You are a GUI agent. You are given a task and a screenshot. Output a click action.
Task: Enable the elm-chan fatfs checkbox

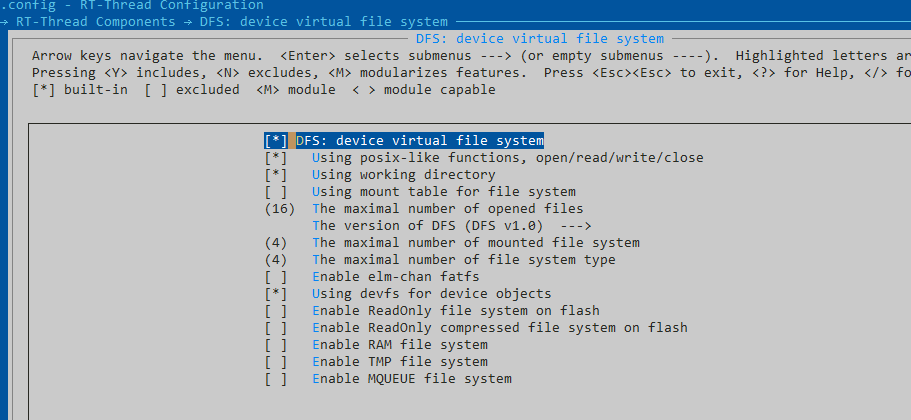276,277
